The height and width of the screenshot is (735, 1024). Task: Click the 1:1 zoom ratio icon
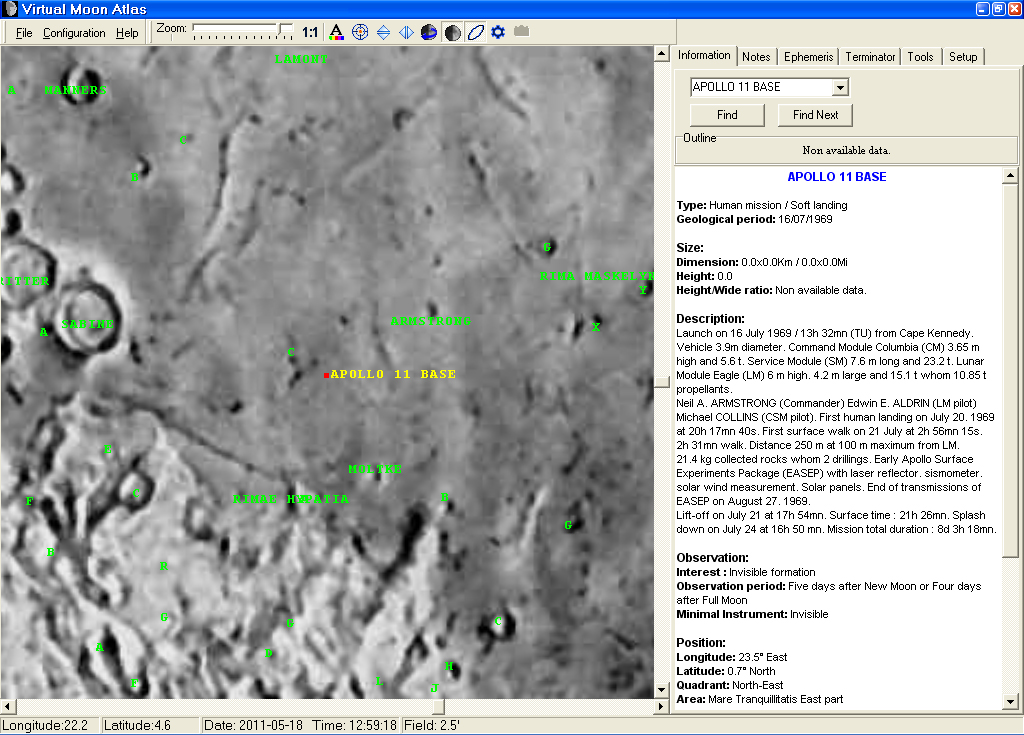(x=308, y=32)
